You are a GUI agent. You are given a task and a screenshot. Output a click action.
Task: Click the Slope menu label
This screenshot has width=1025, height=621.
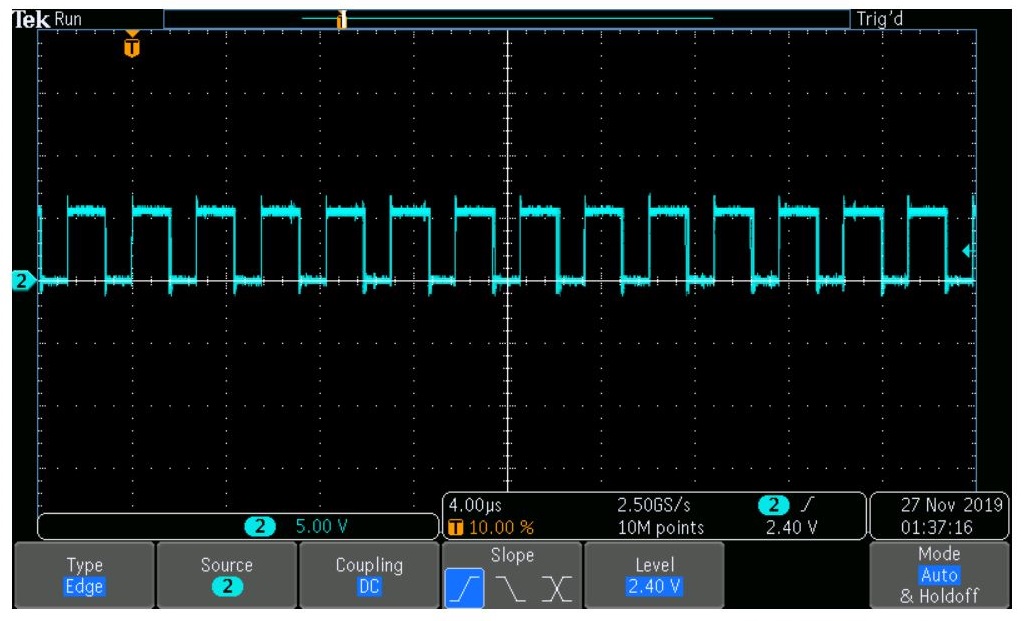coord(512,556)
